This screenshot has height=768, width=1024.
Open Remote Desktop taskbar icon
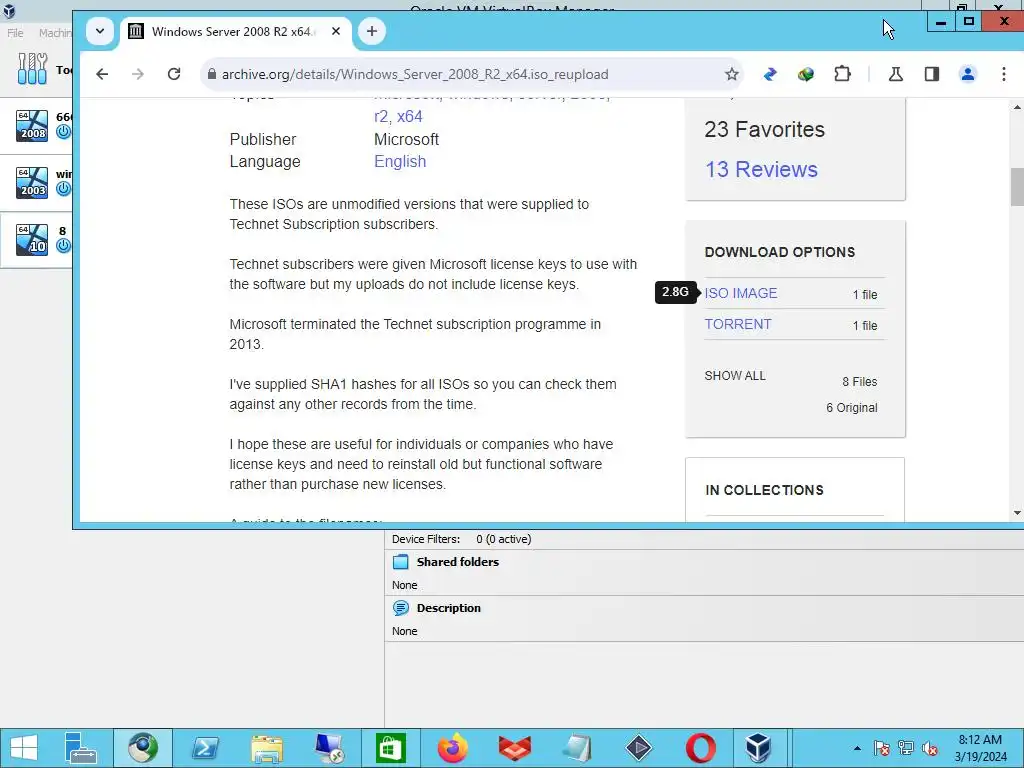click(328, 748)
